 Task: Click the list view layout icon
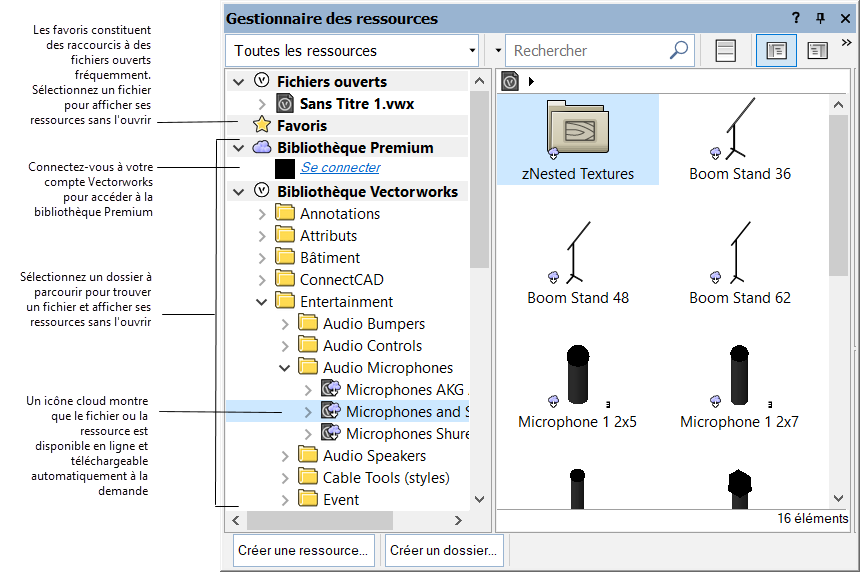click(x=727, y=50)
